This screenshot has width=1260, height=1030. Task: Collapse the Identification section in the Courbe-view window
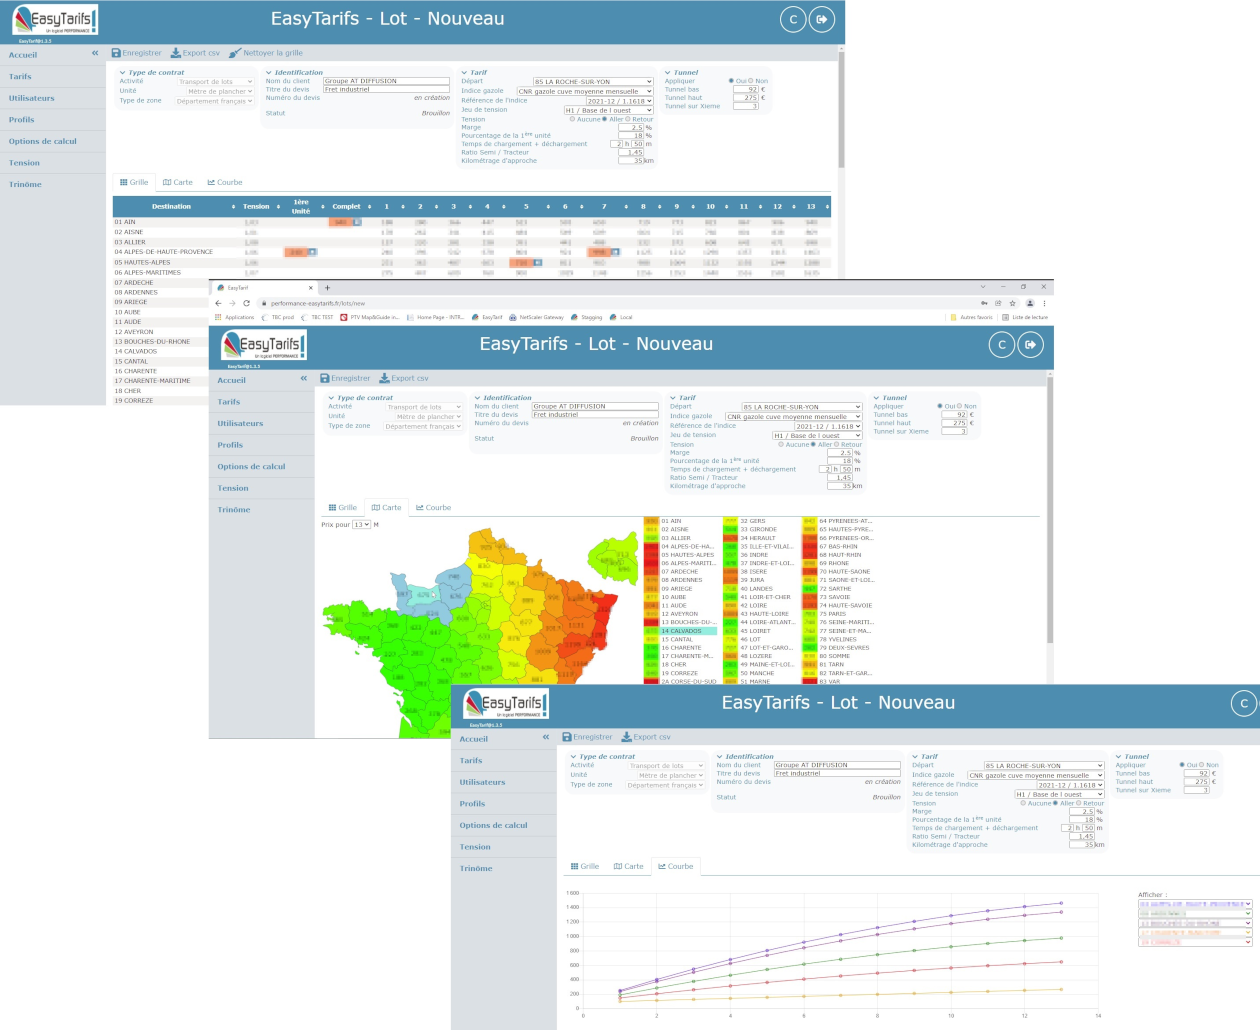(x=720, y=756)
